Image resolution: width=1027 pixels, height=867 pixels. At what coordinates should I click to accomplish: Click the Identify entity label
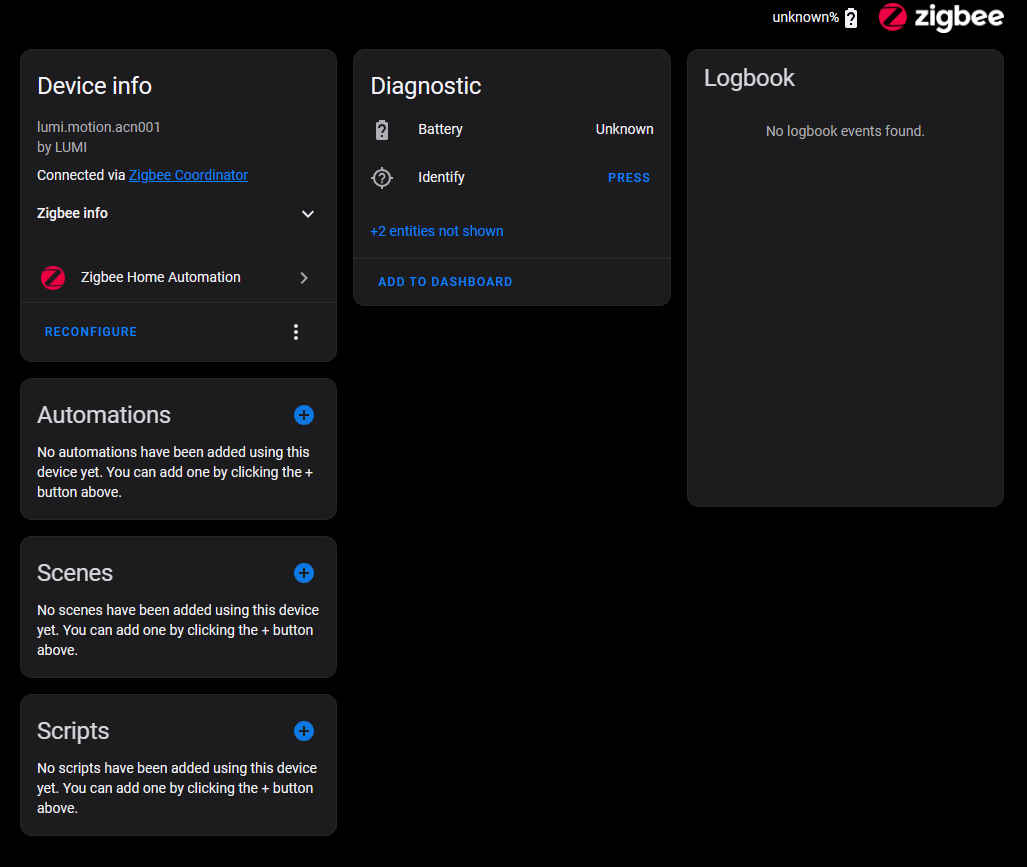click(441, 177)
